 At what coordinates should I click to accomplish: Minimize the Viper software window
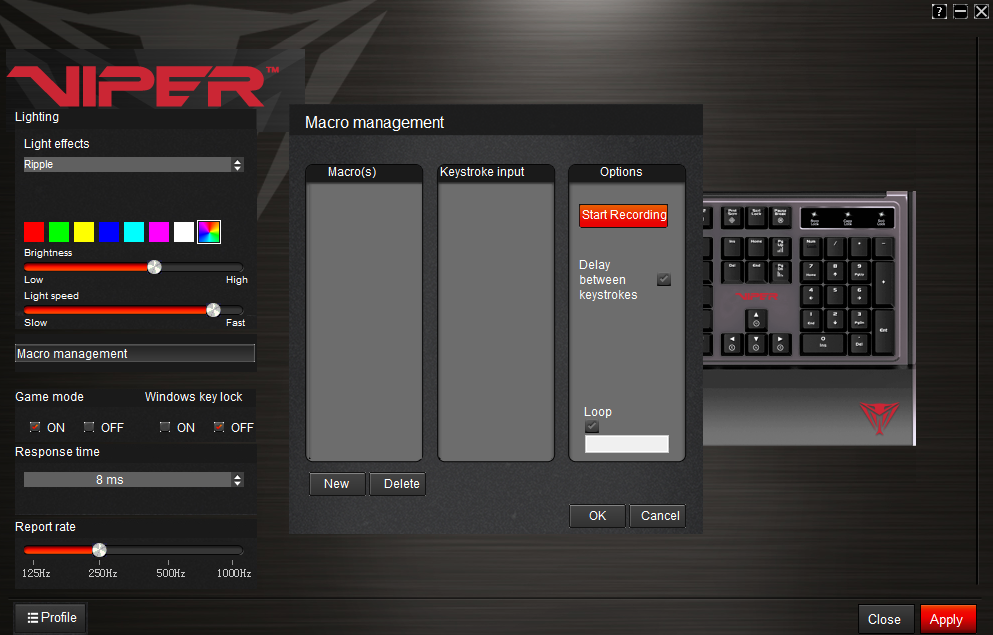(x=960, y=12)
